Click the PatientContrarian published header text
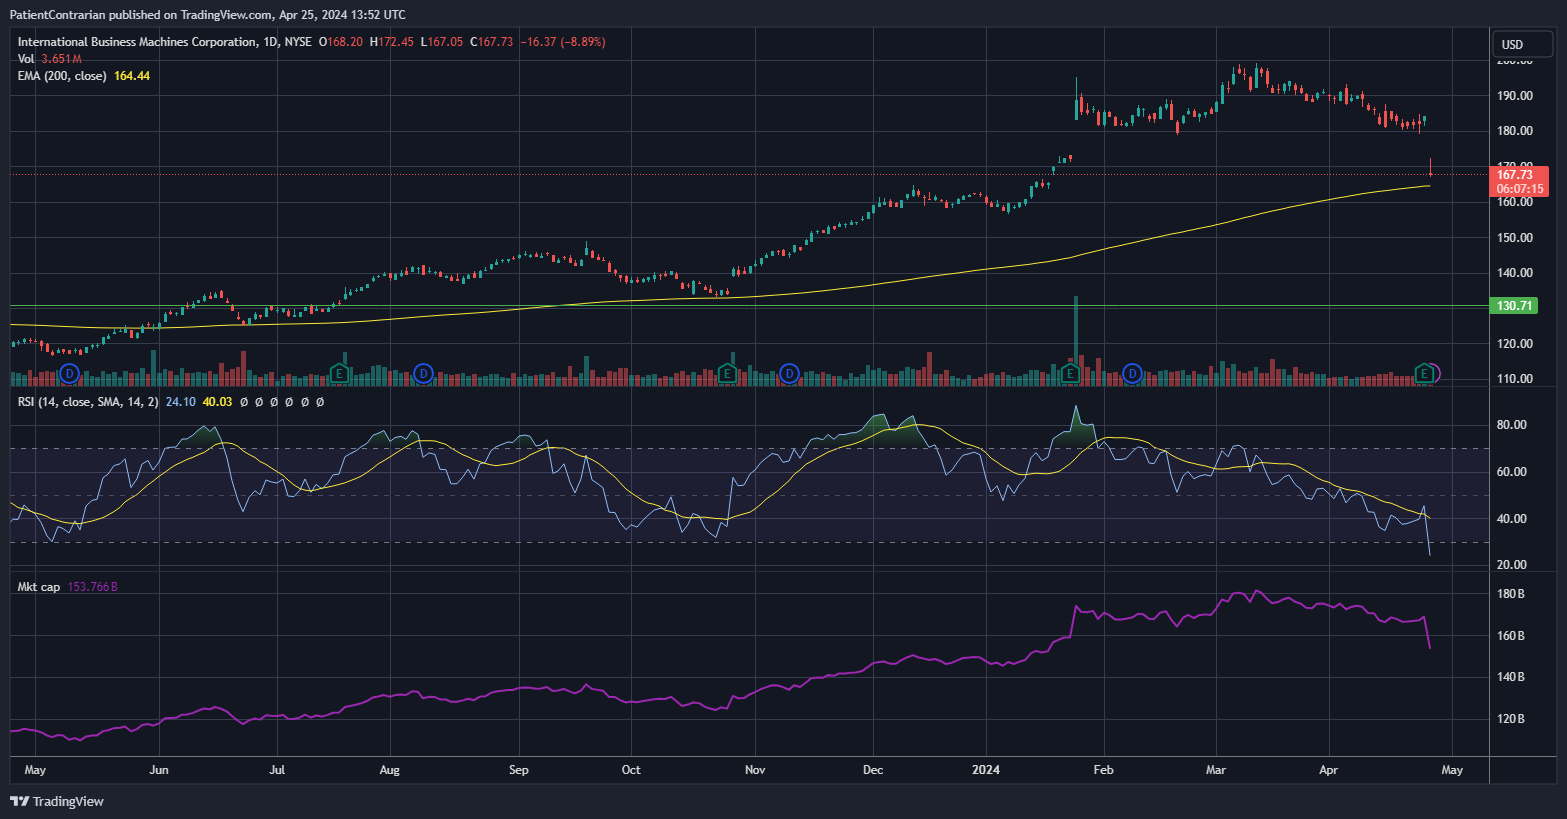This screenshot has width=1567, height=819. [x=207, y=15]
